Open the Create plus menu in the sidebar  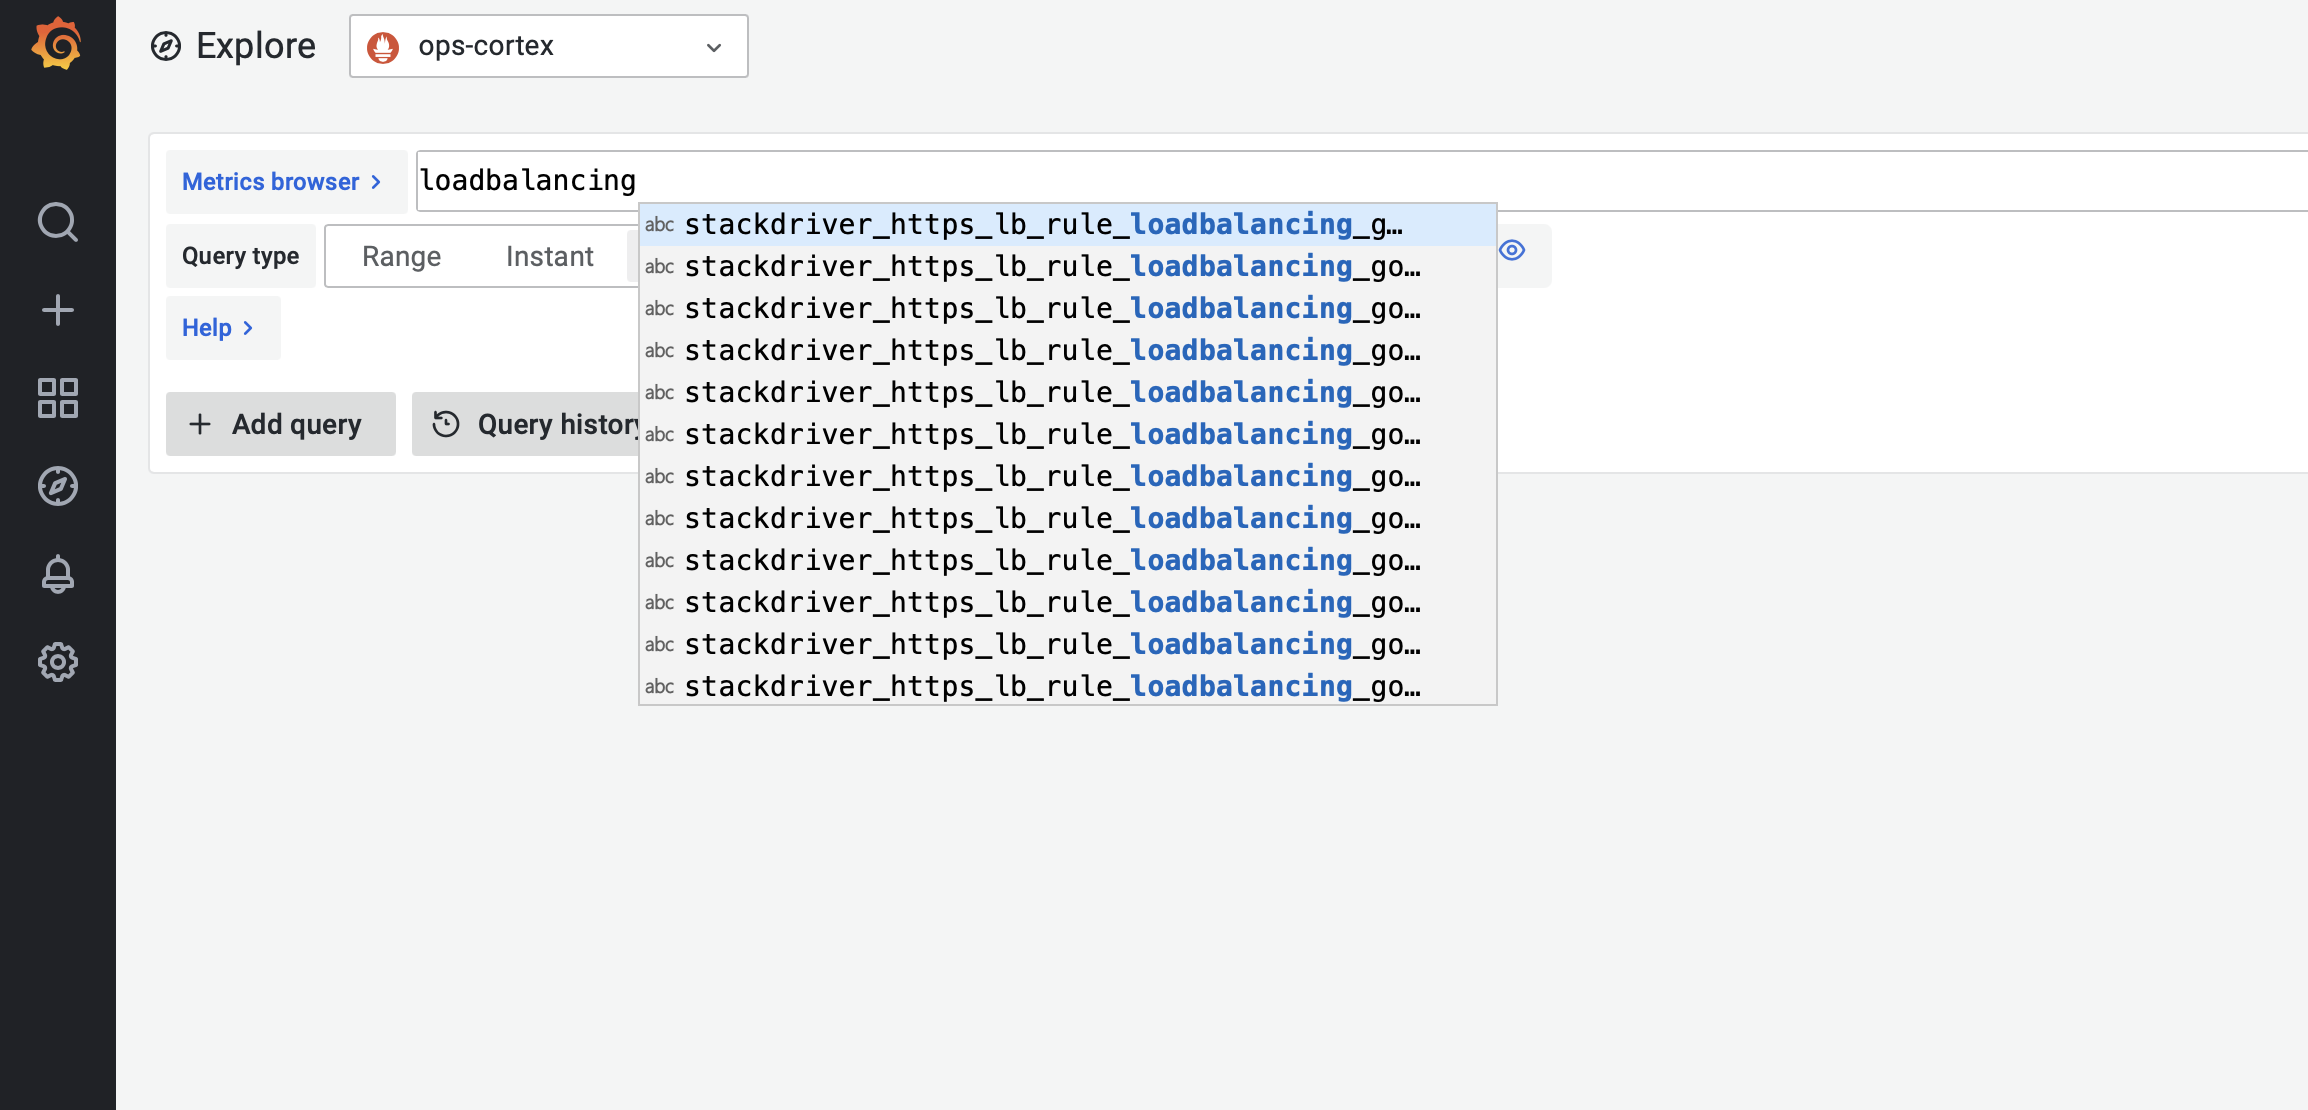coord(58,310)
